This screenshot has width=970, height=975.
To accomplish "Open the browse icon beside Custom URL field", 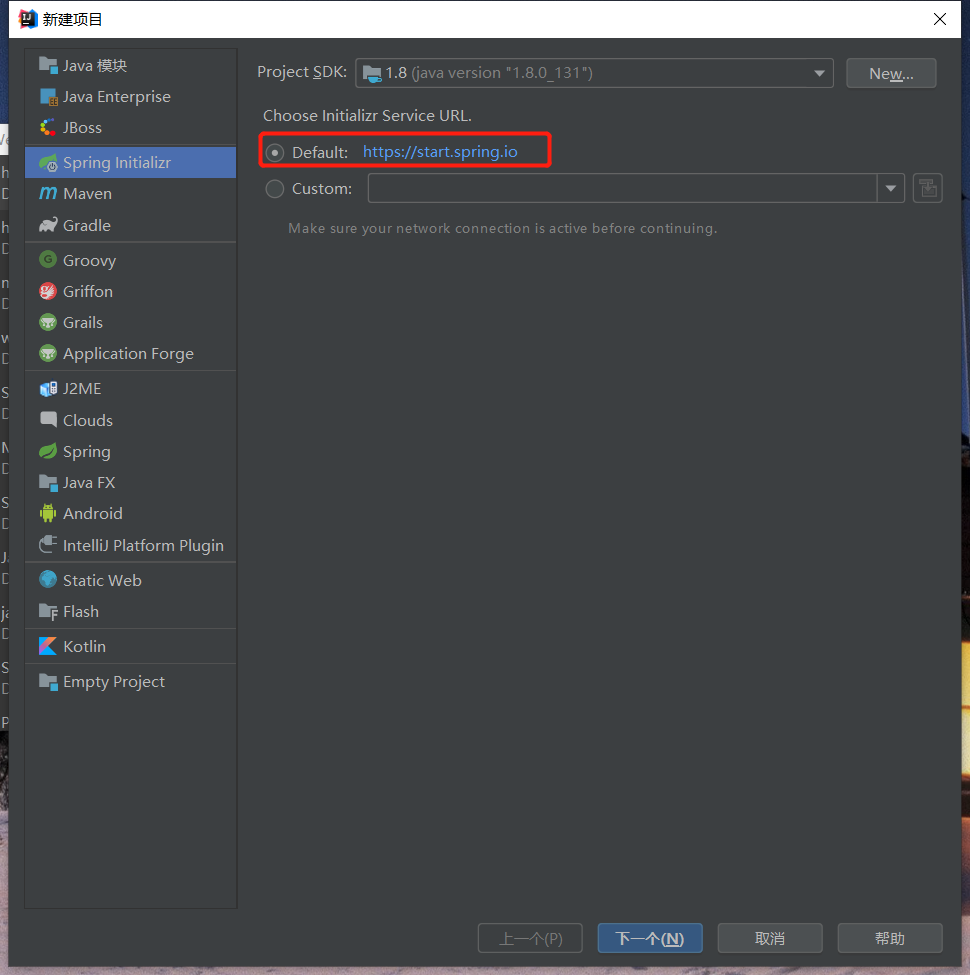I will (x=927, y=188).
